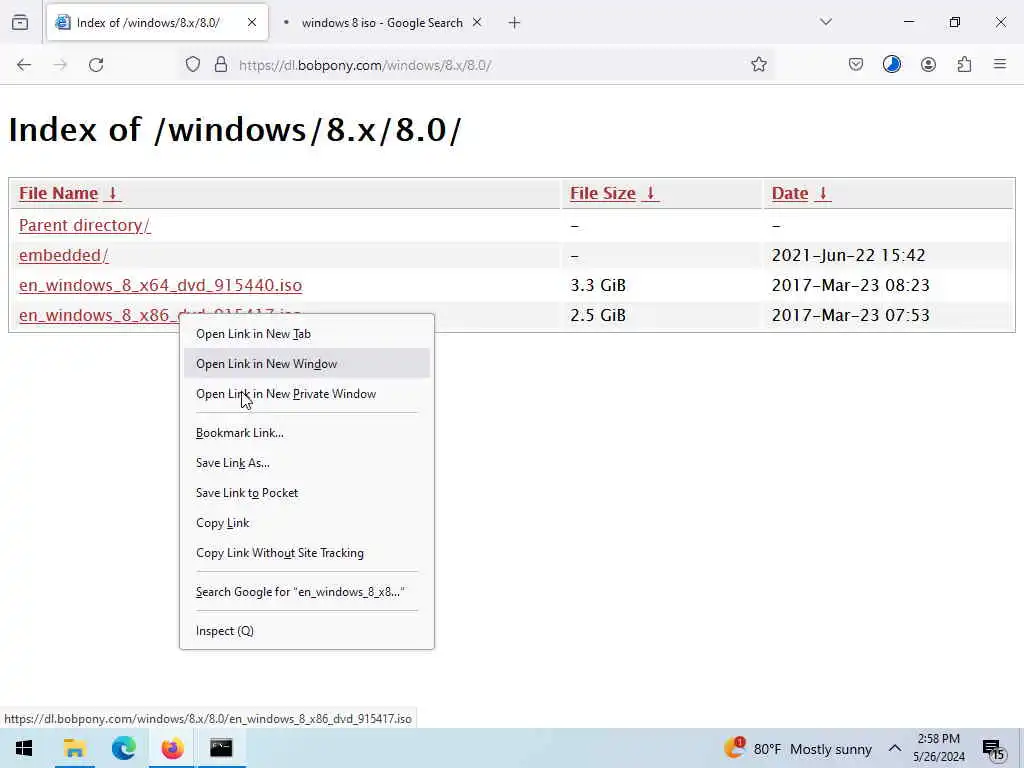Choose Inspect (Q) from context menu
This screenshot has width=1024, height=768.
pyautogui.click(x=306, y=632)
